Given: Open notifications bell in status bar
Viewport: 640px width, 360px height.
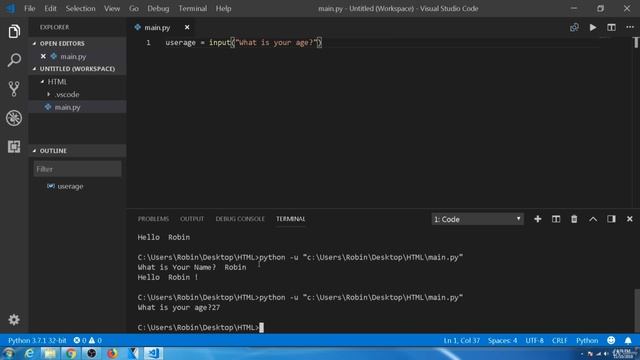Looking at the screenshot, I should tap(628, 340).
